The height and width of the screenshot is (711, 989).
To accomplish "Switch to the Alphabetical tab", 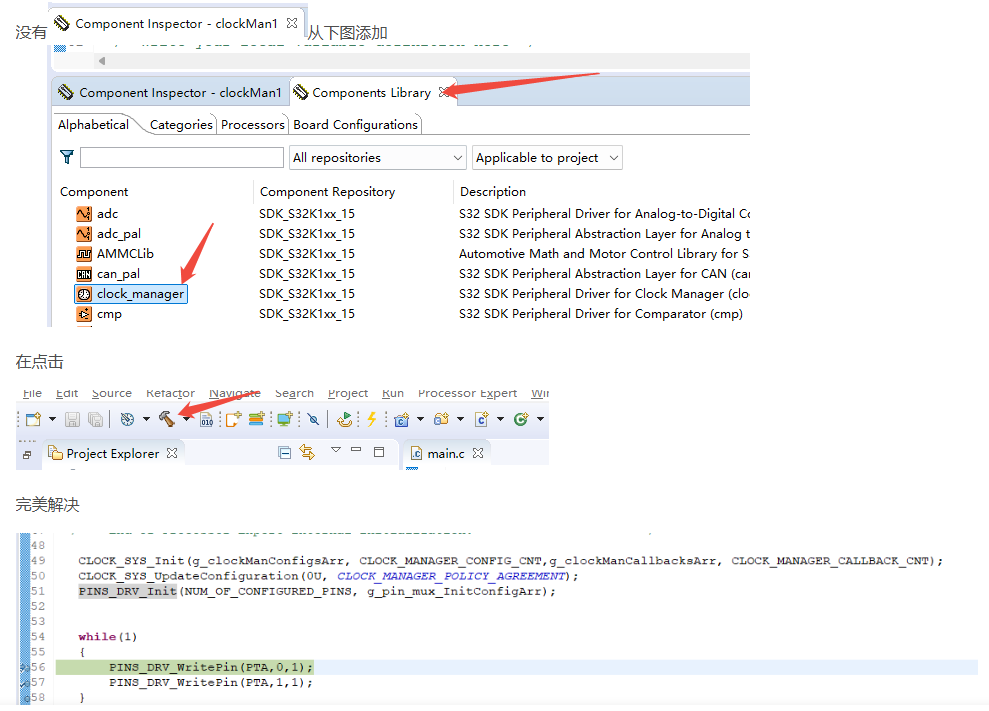I will pyautogui.click(x=93, y=124).
